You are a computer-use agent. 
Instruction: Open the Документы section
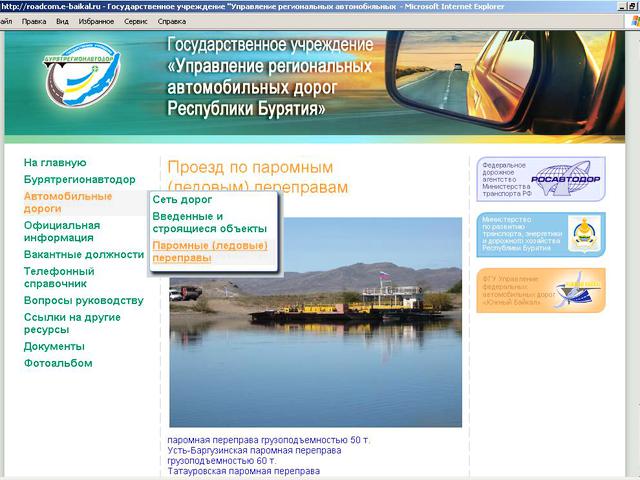[x=54, y=347]
